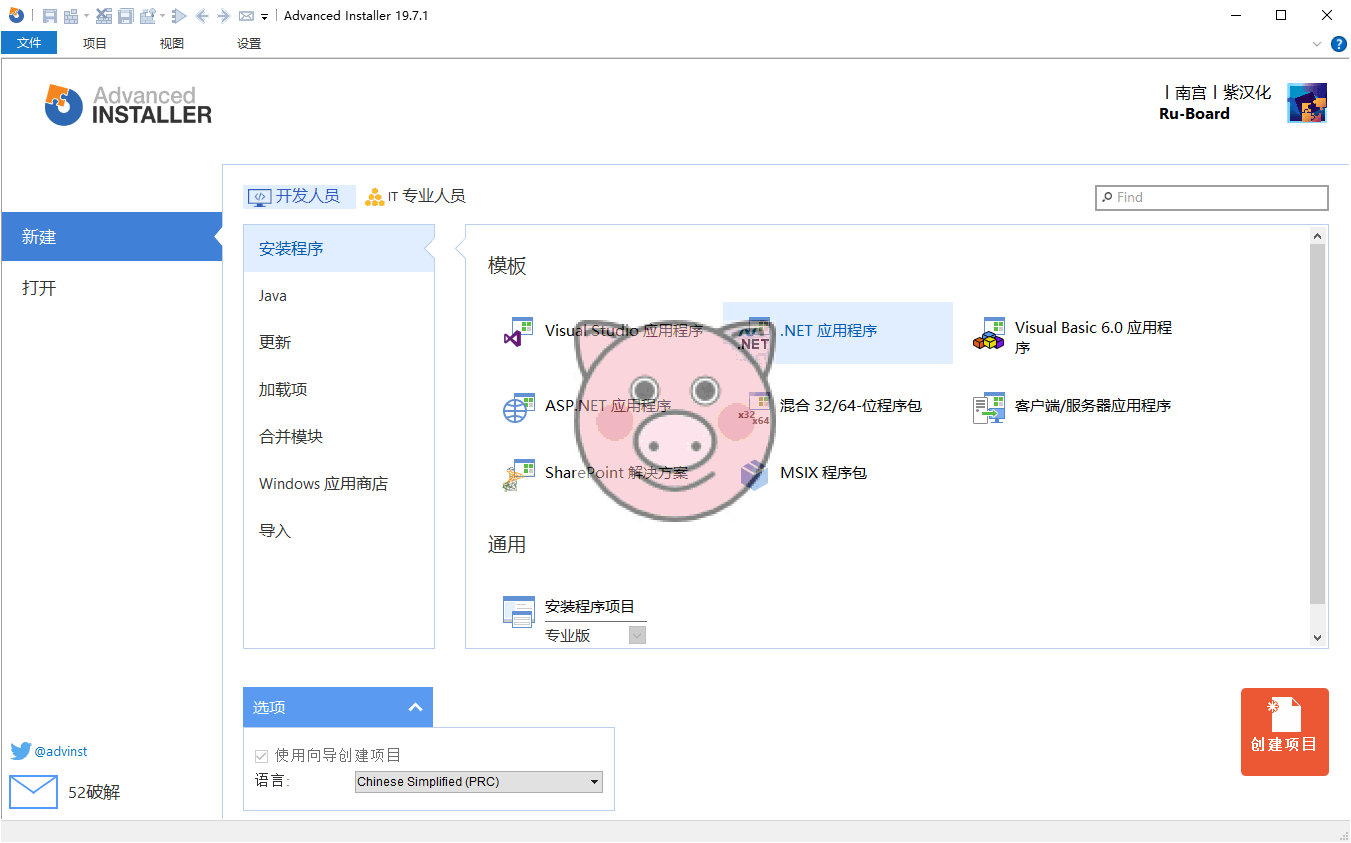Click the Build icon in quick access toolbar
Viewport: 1351px width, 843px height.
point(71,16)
